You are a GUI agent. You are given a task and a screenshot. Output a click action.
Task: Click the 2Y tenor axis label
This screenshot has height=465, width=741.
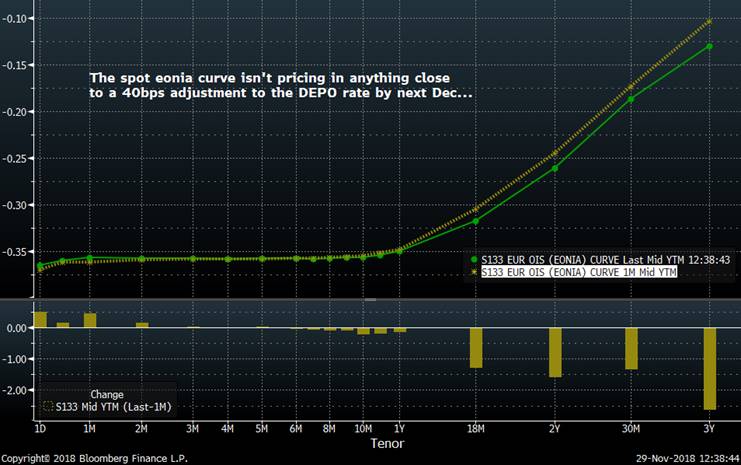(x=554, y=429)
